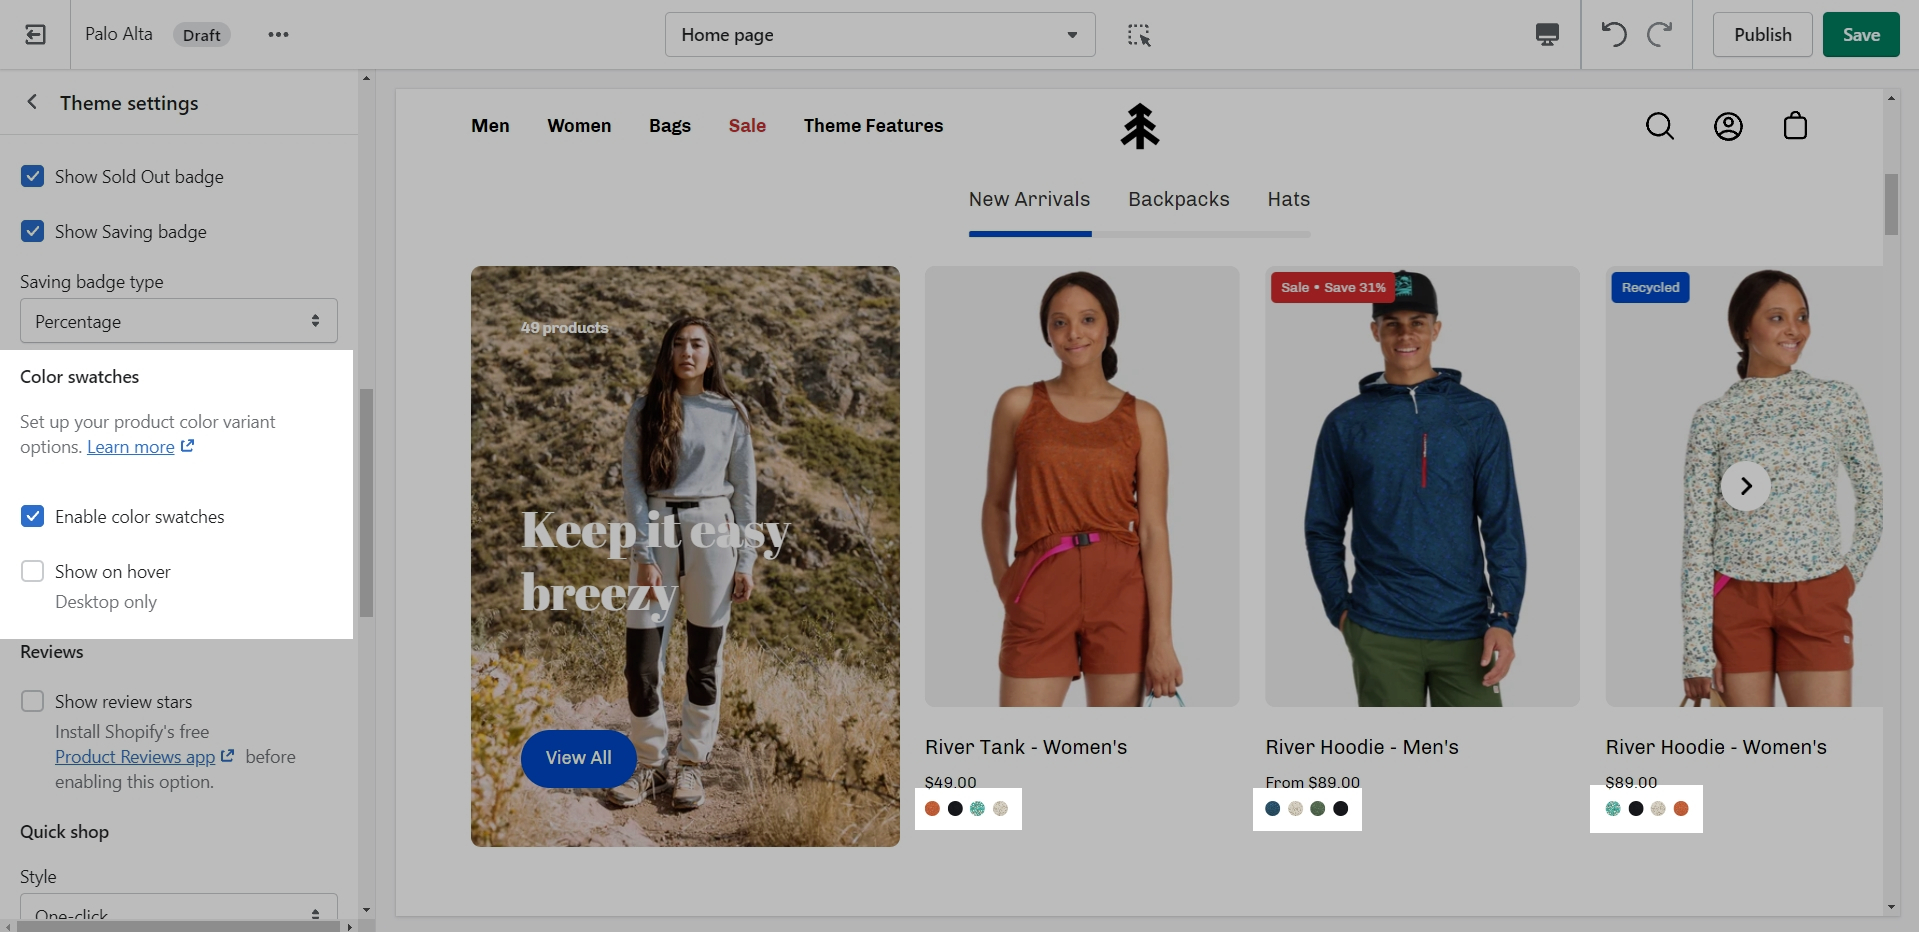Viewport: 1919px width, 932px height.
Task: Click the undo arrow icon
Action: [1613, 35]
